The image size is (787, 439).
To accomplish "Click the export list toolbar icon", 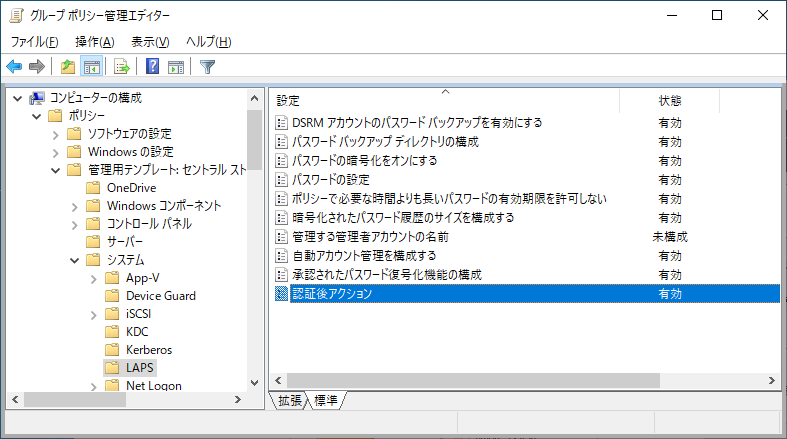I will (122, 67).
